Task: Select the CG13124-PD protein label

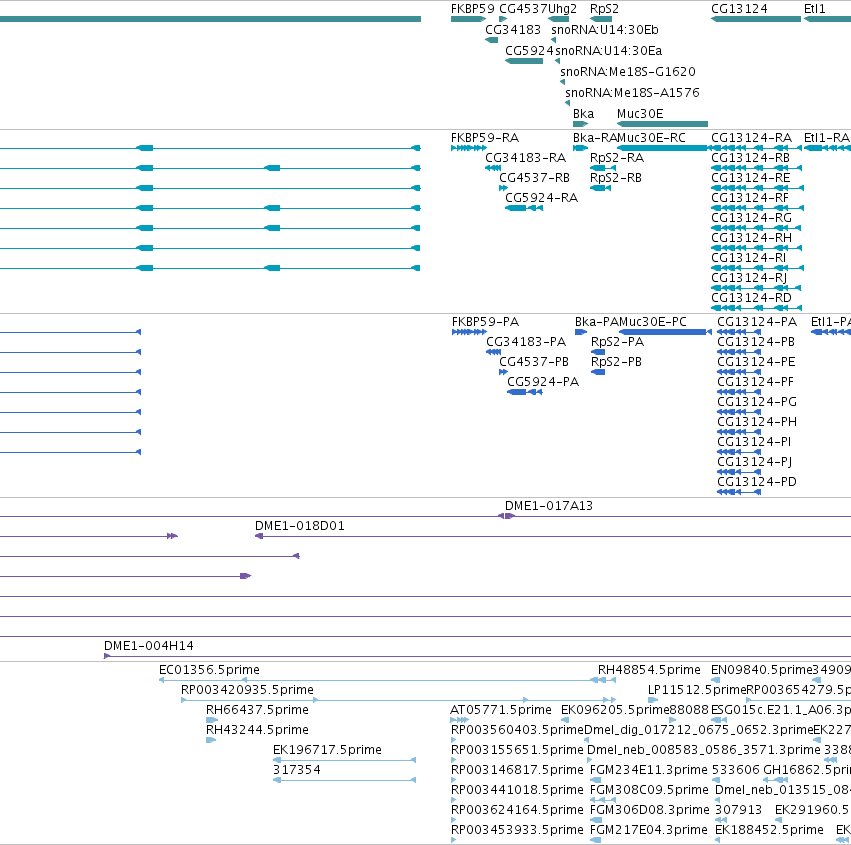Action: pyautogui.click(x=757, y=481)
